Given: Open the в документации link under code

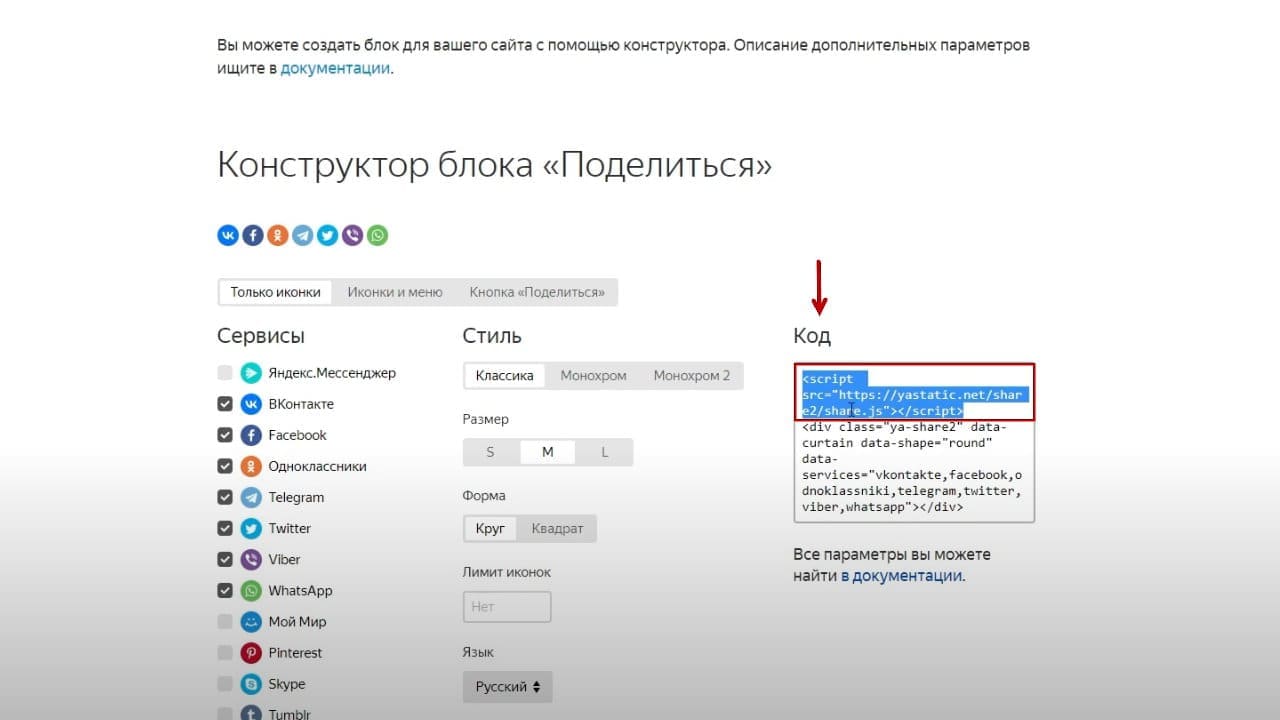Looking at the screenshot, I should pos(901,576).
